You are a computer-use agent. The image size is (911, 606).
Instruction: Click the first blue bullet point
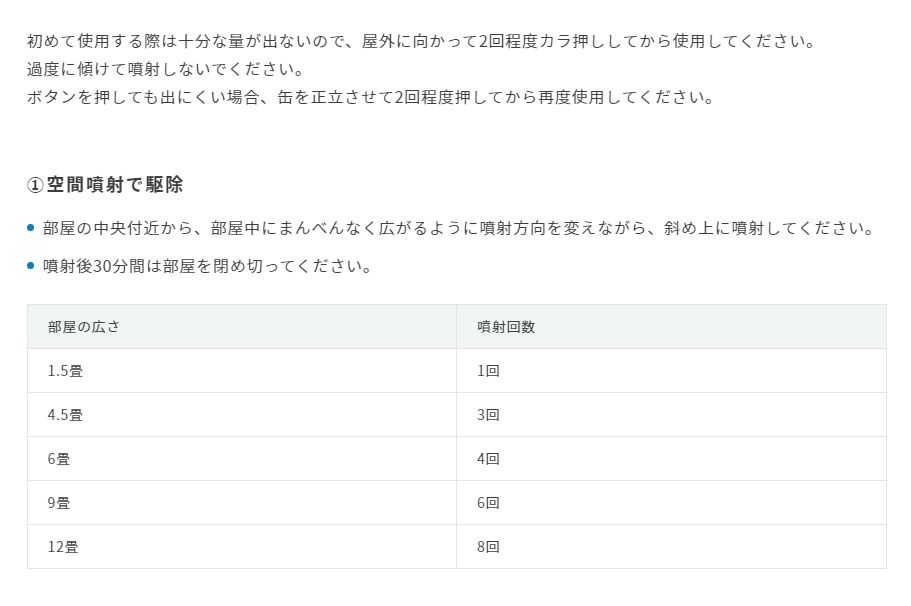31,227
